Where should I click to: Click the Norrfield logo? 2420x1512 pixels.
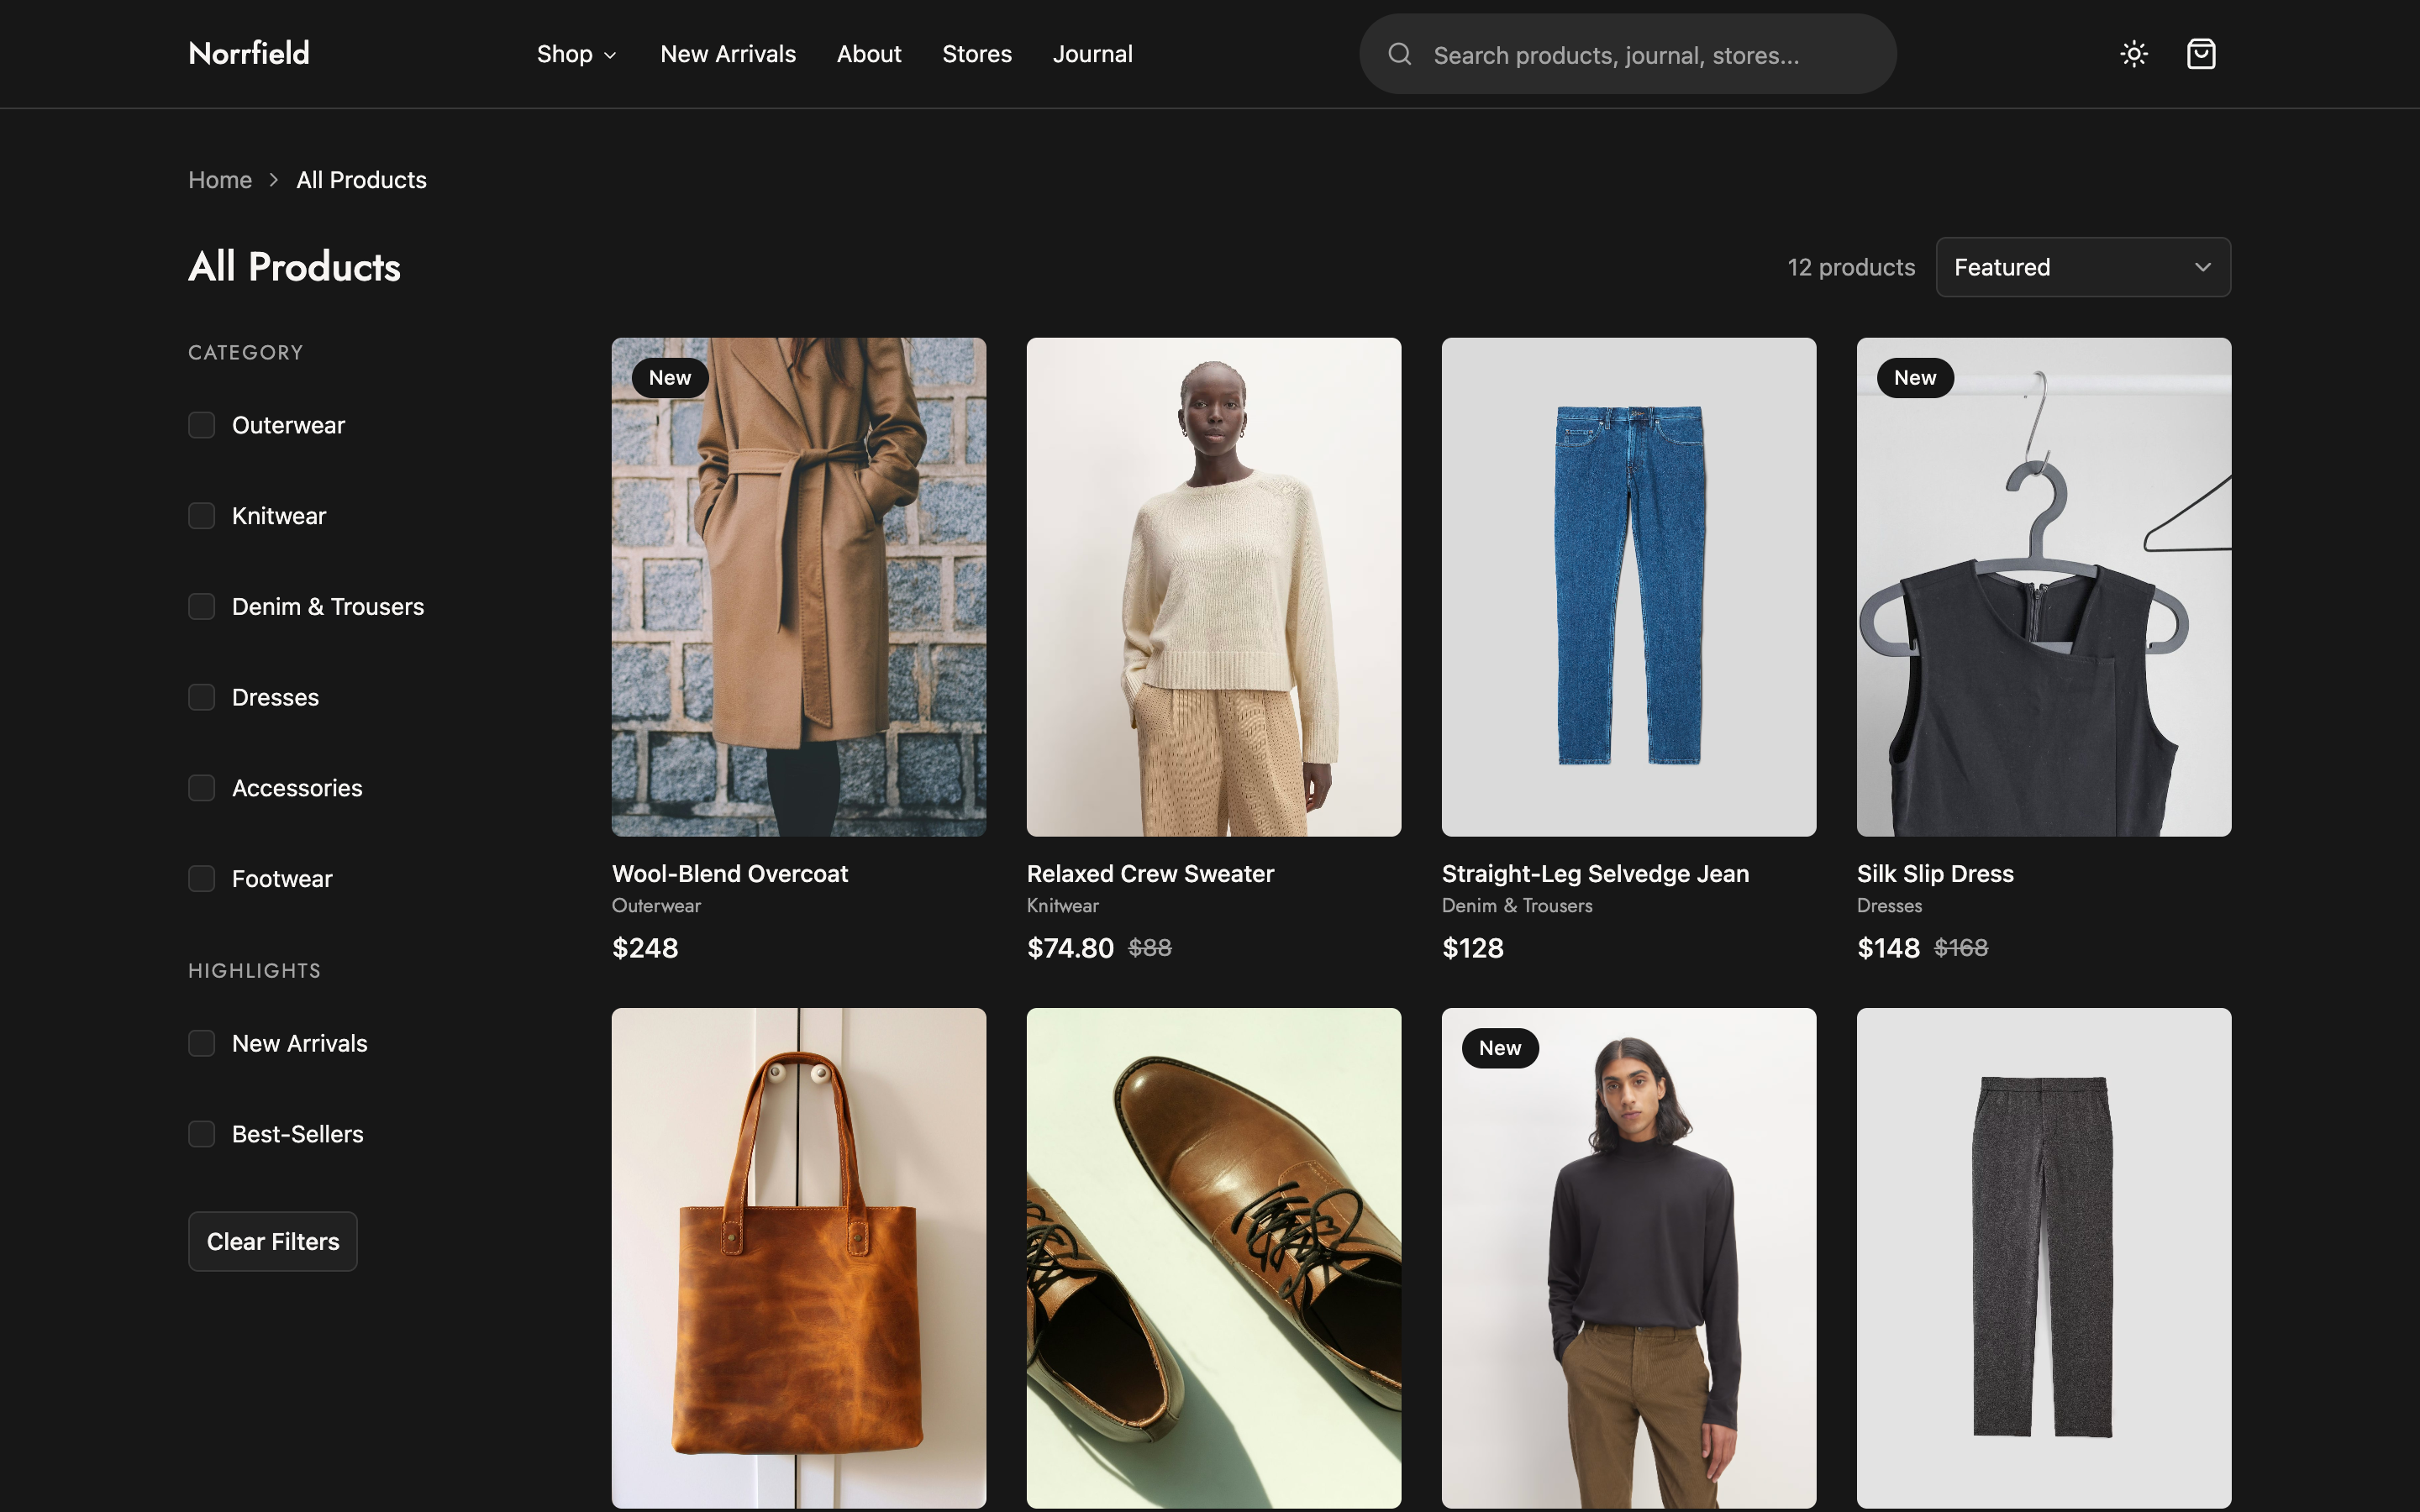[x=249, y=53]
